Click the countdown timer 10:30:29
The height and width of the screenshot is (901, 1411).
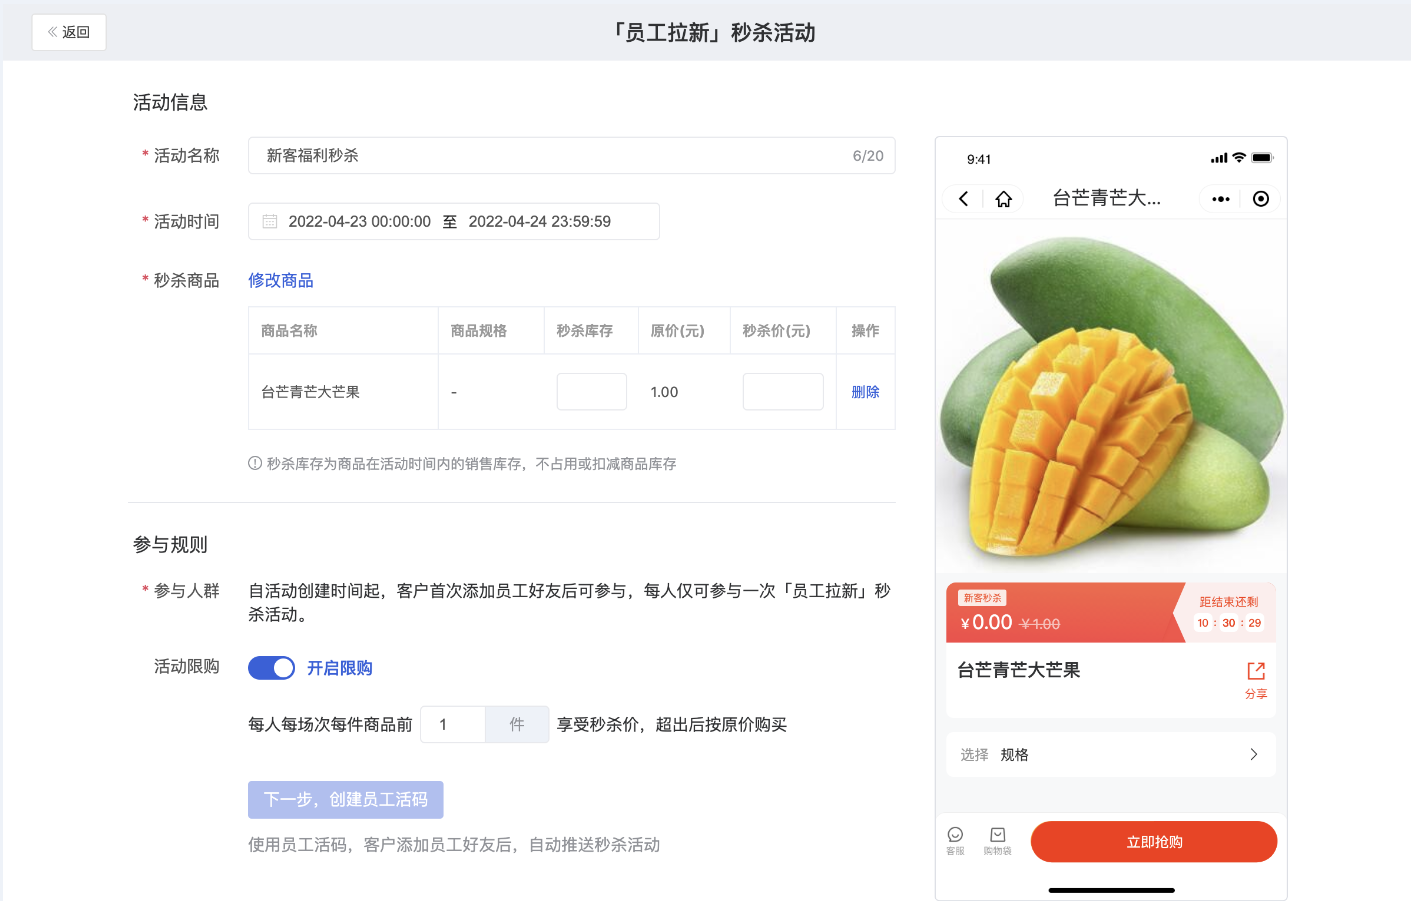coord(1229,623)
